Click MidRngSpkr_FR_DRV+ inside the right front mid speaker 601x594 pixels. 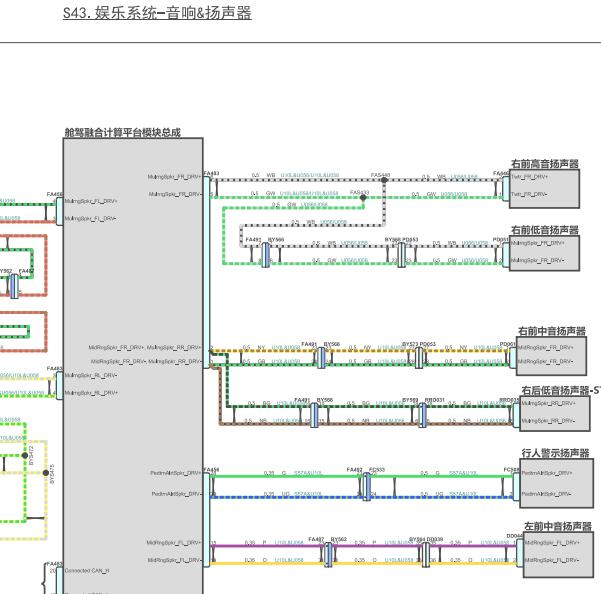tap(546, 348)
